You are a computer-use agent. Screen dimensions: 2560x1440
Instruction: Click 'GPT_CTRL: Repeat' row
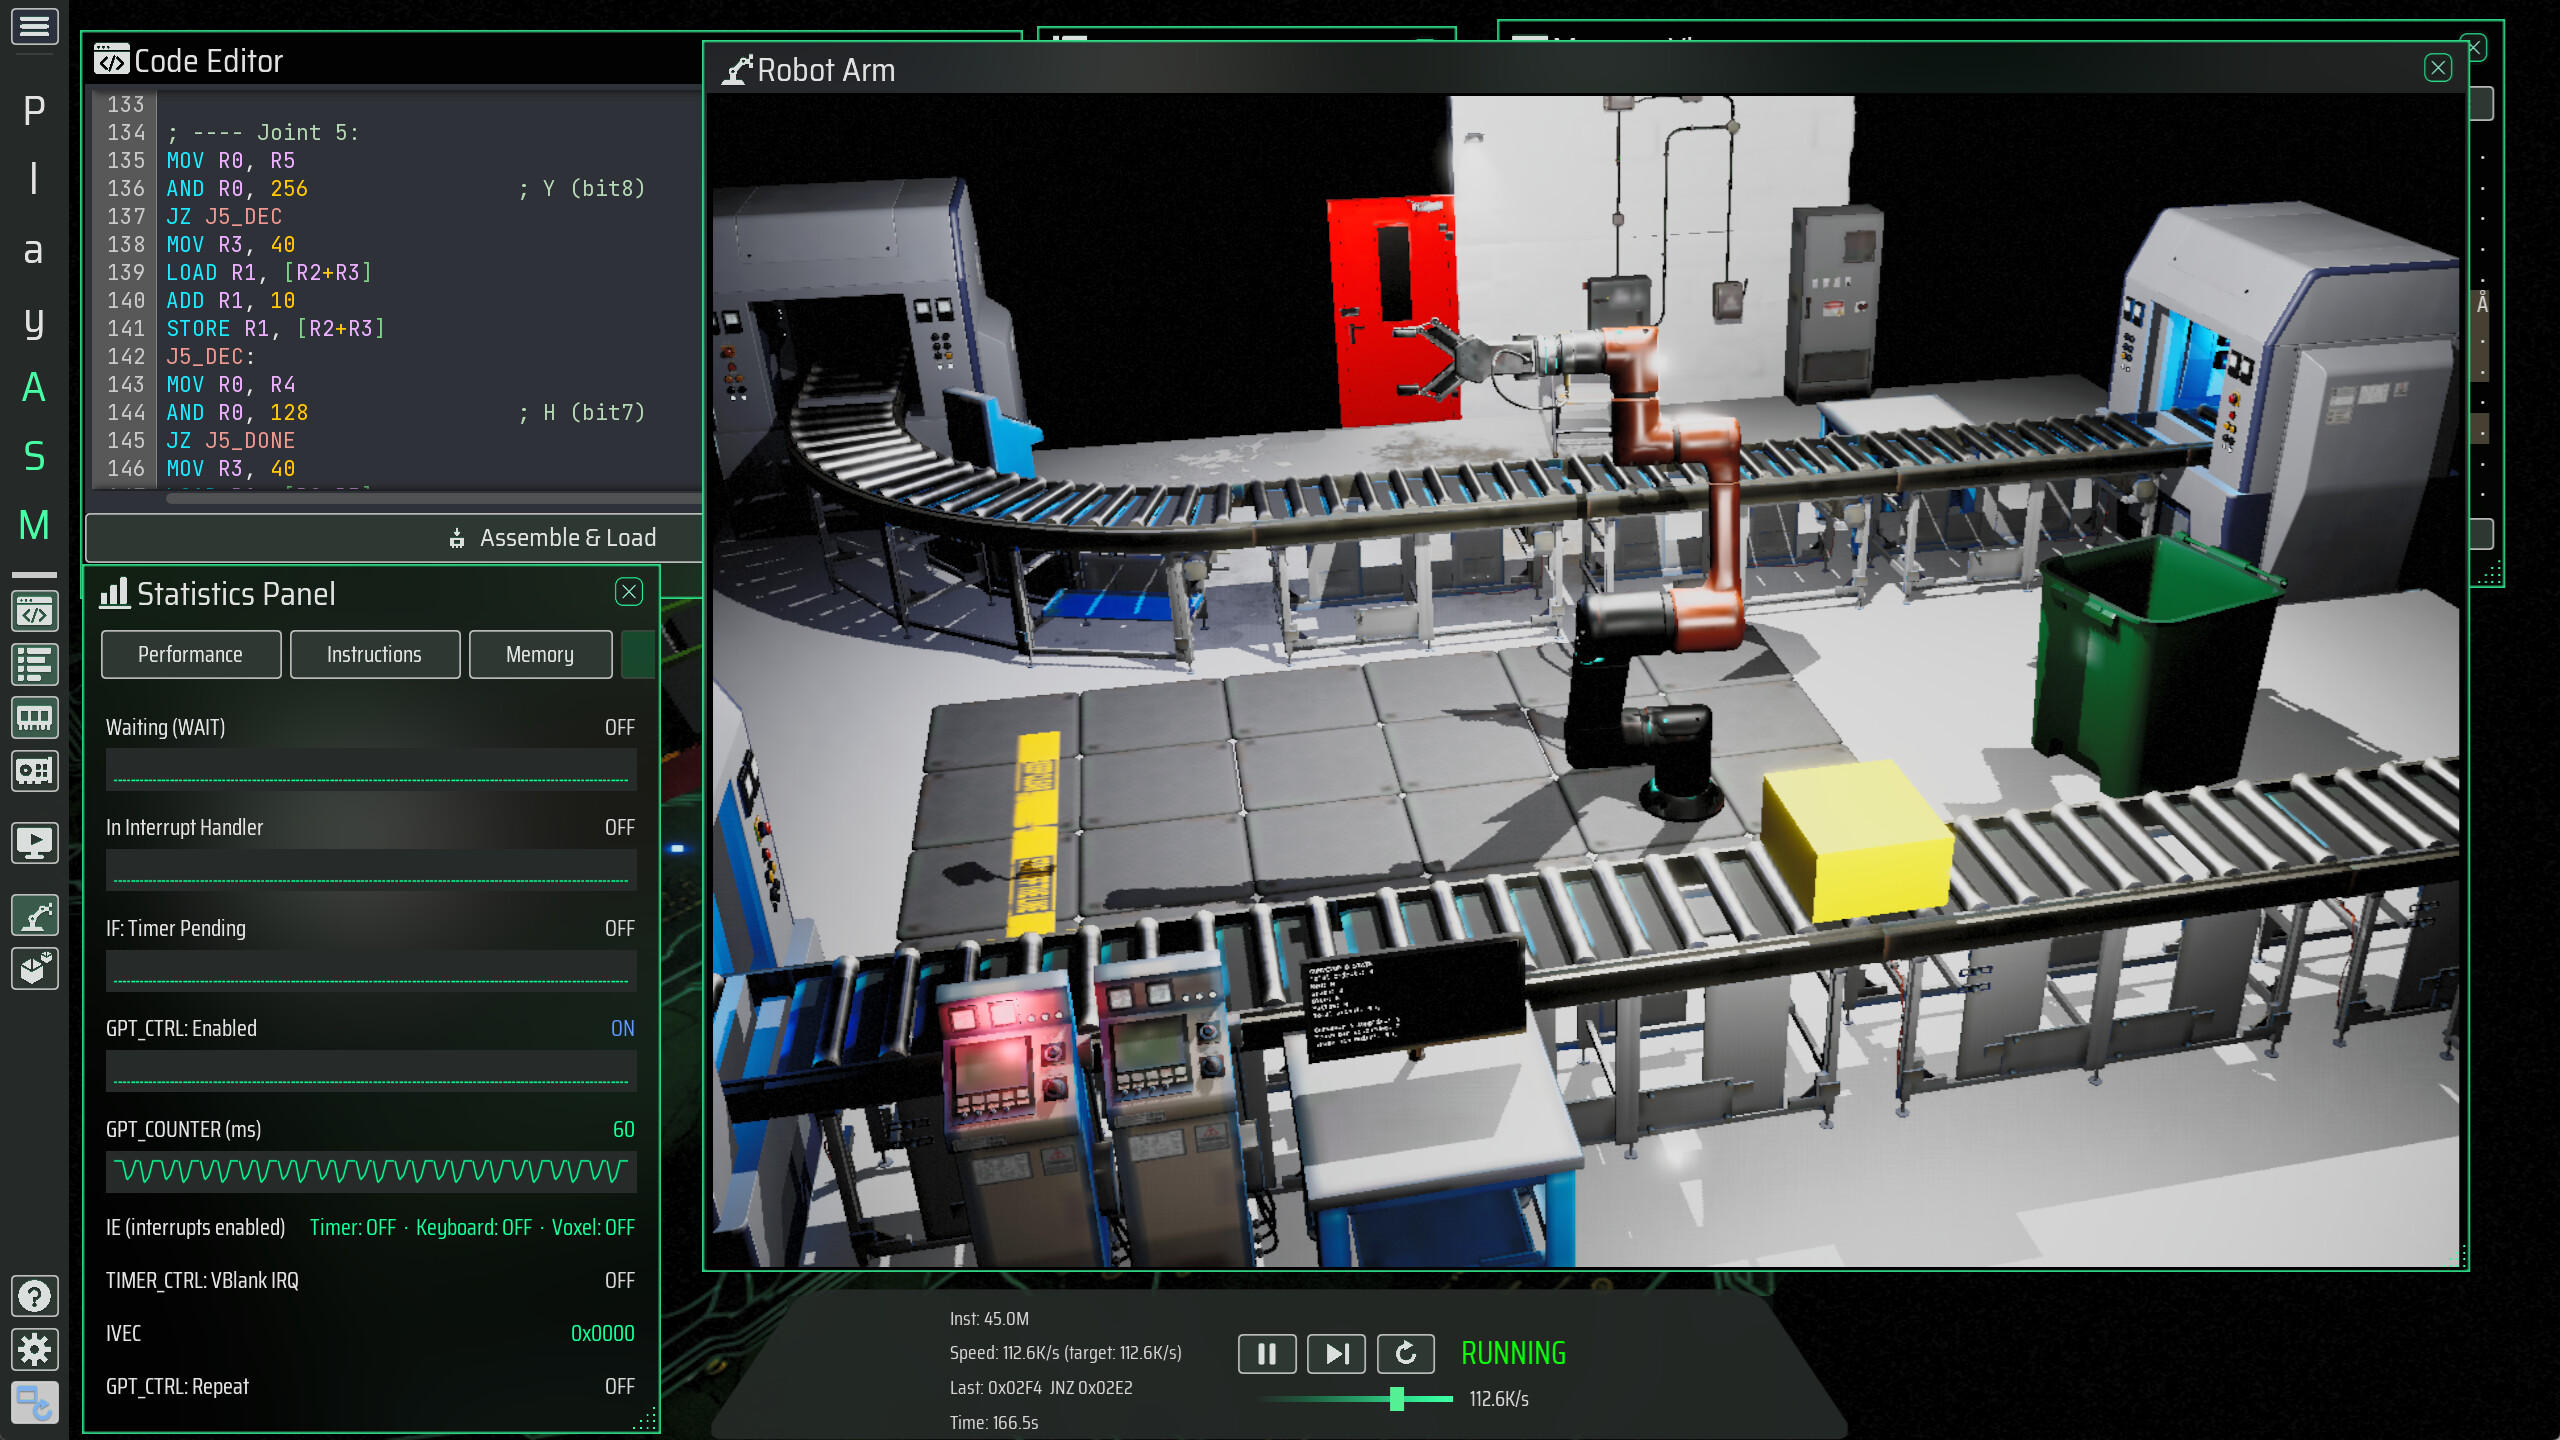tap(371, 1387)
